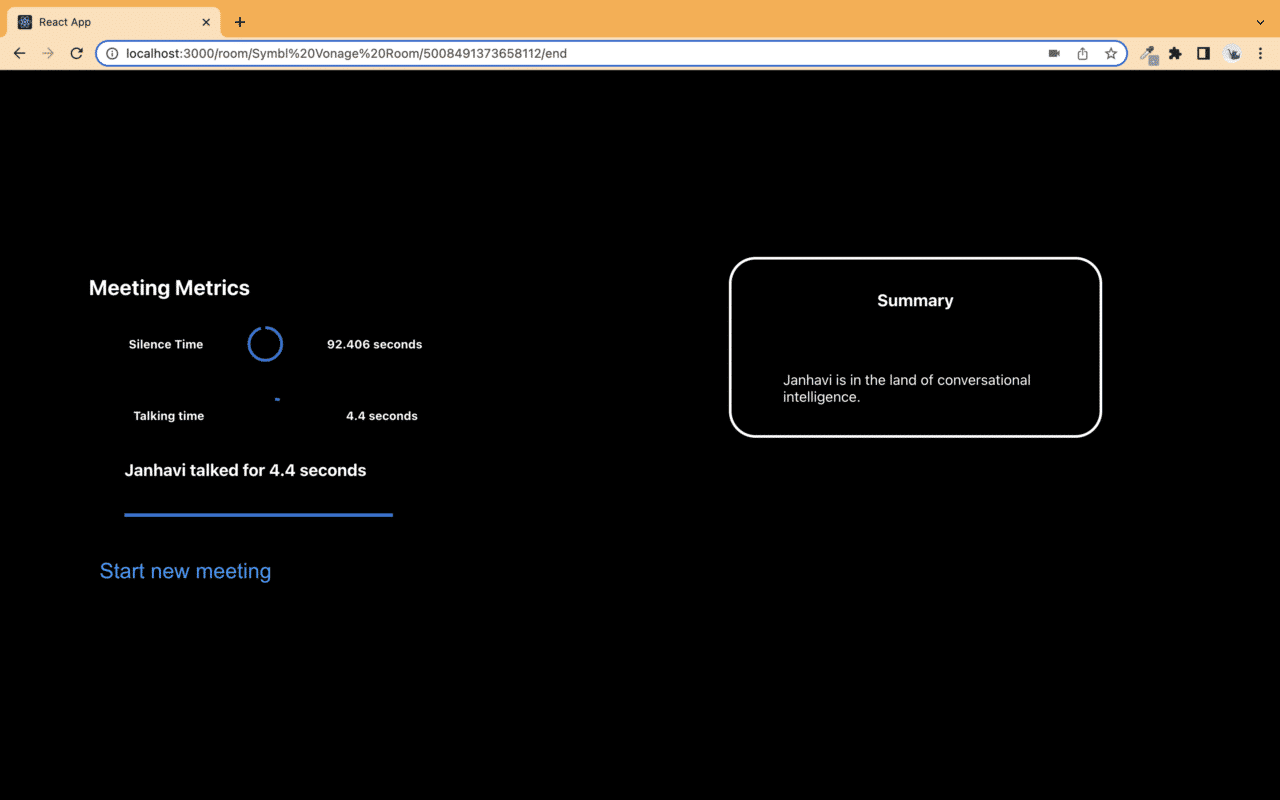Expand the tab search chevron

click(x=1260, y=22)
